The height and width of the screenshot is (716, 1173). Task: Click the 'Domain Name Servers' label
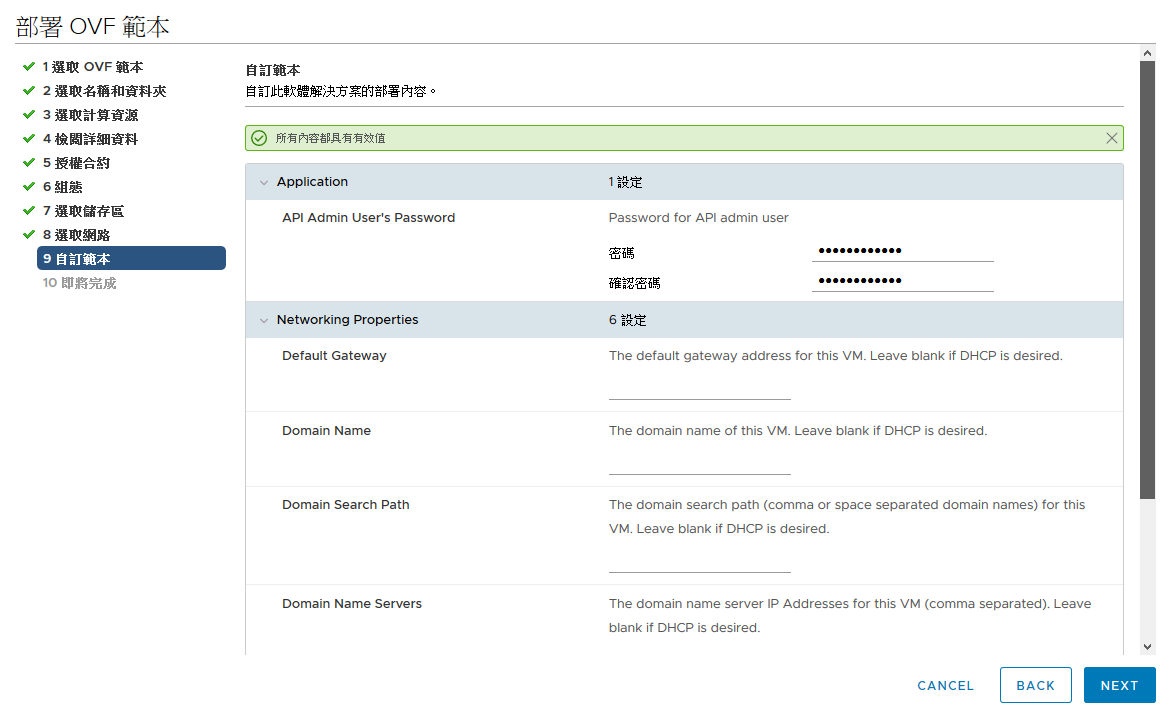352,604
